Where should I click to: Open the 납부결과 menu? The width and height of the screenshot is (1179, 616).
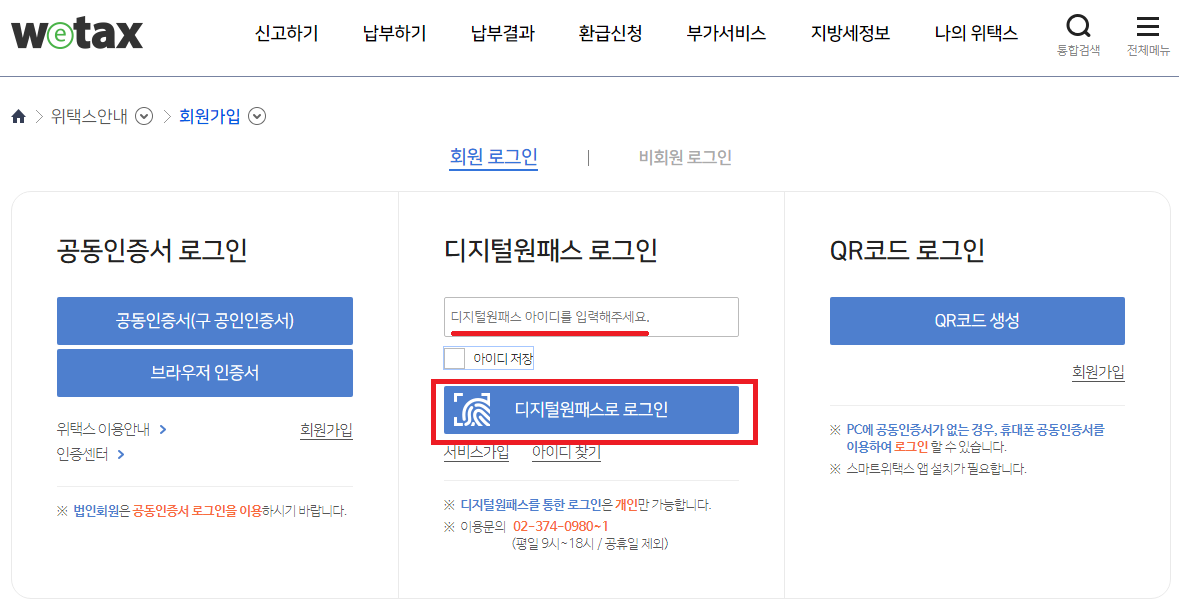(x=502, y=33)
